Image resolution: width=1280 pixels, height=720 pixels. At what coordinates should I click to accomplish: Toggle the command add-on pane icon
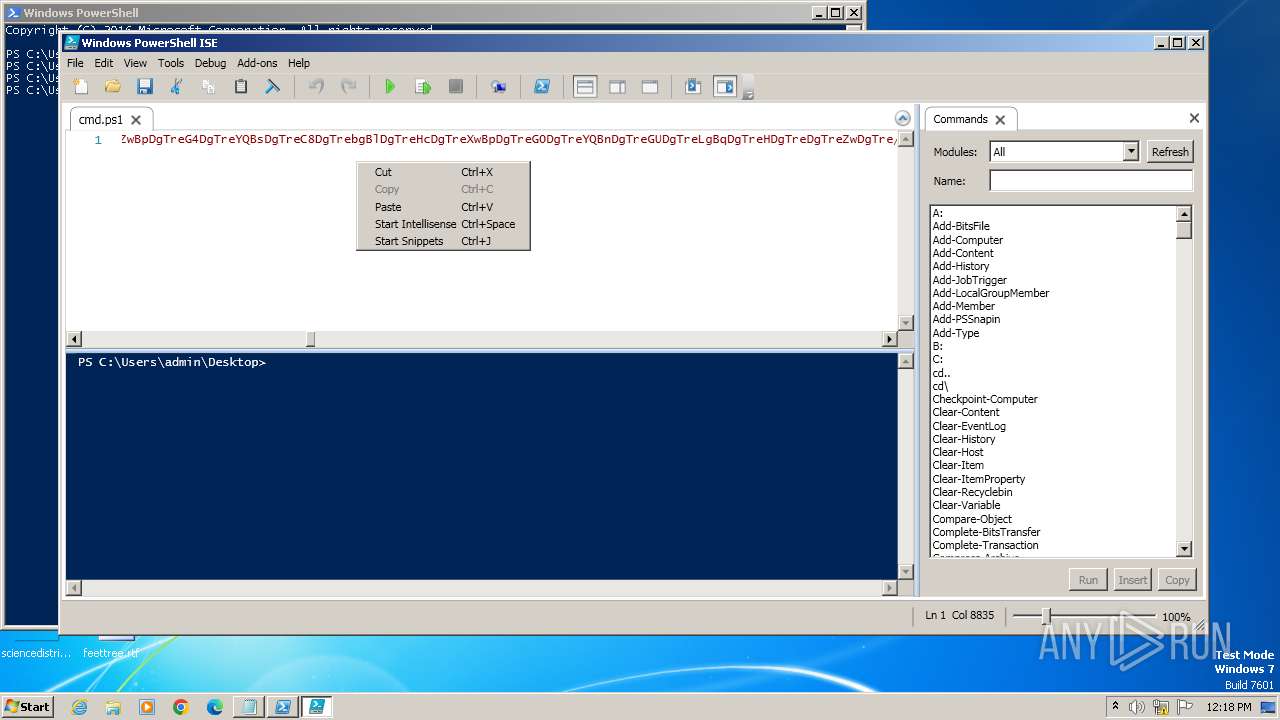tap(725, 87)
